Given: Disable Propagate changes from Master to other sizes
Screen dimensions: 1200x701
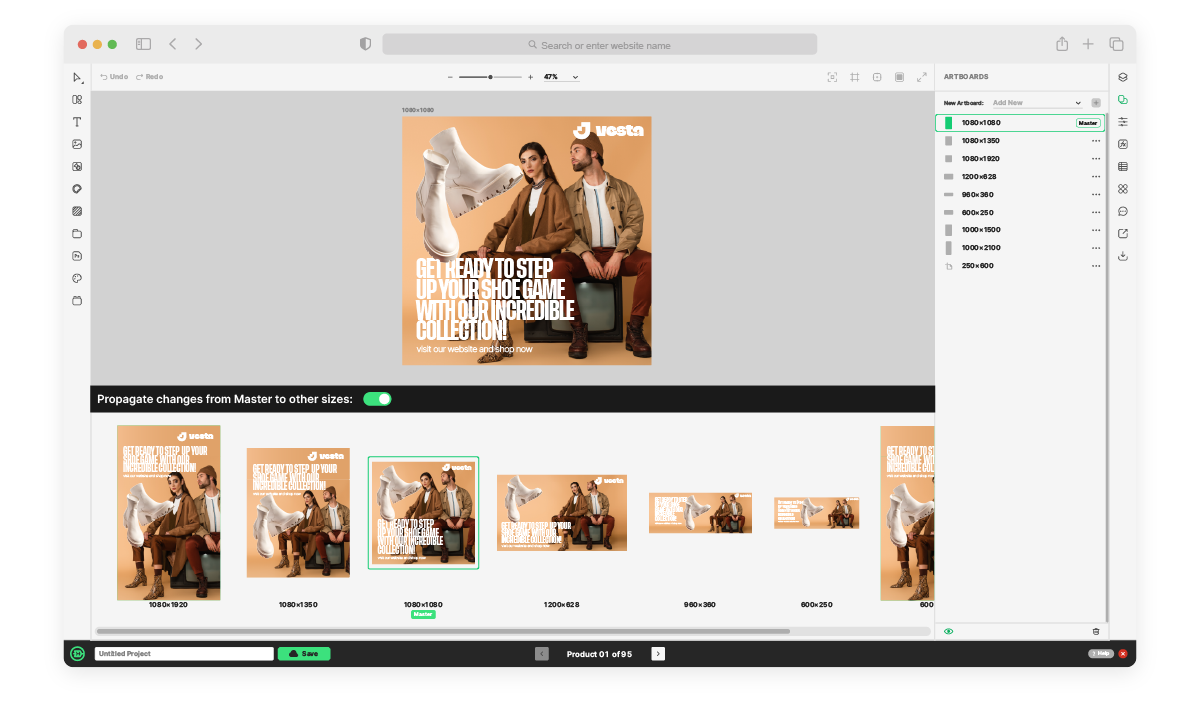Looking at the screenshot, I should click(377, 398).
